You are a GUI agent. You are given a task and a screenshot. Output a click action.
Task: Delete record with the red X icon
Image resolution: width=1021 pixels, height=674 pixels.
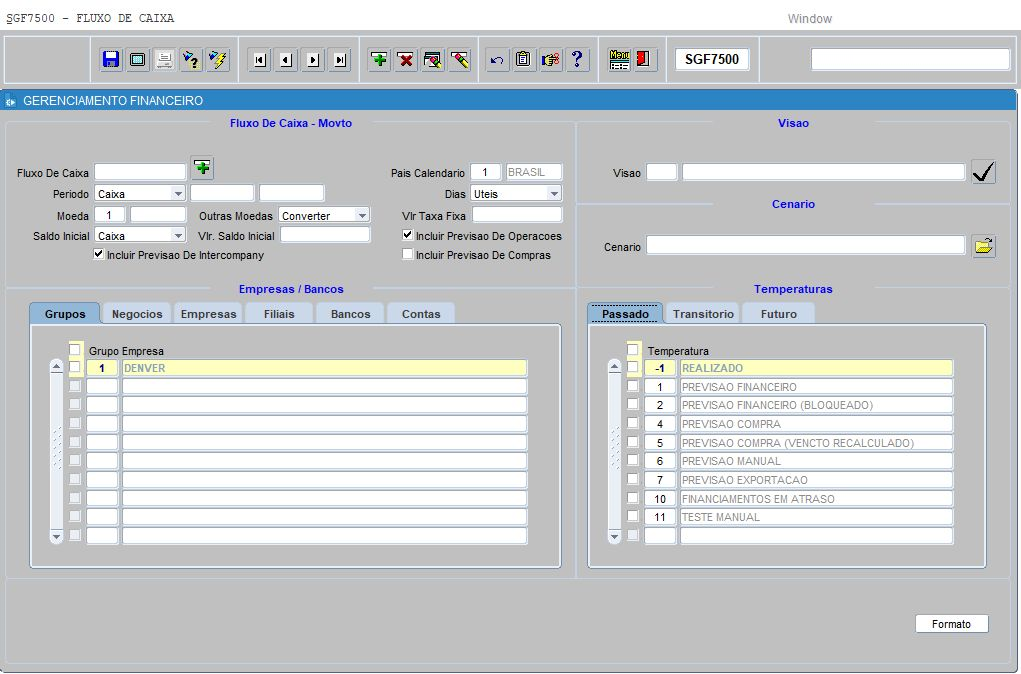pos(406,59)
